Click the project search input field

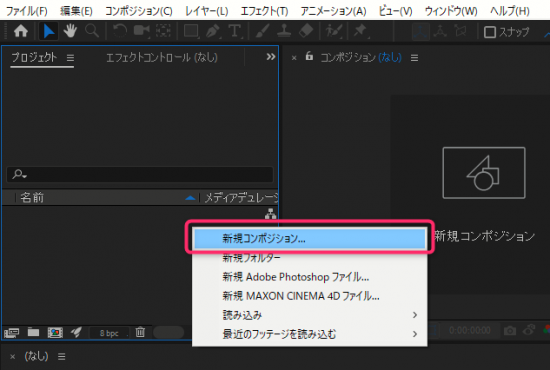point(140,174)
